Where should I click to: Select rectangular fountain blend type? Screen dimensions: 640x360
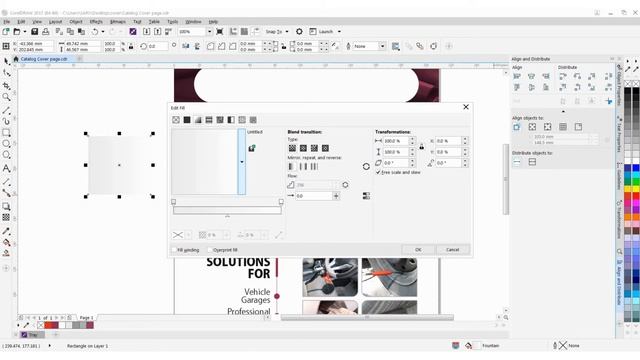[325, 148]
